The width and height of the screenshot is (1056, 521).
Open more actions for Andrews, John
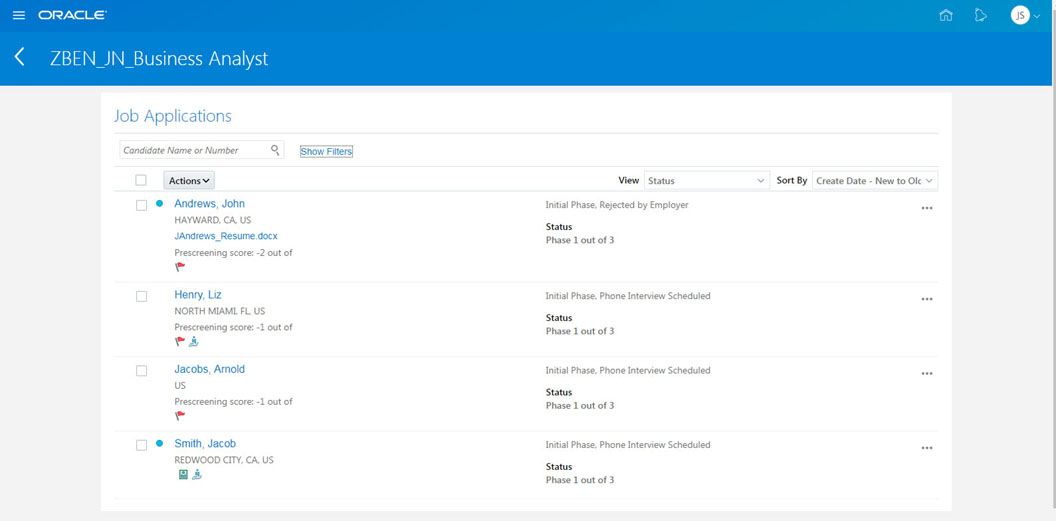coord(927,208)
